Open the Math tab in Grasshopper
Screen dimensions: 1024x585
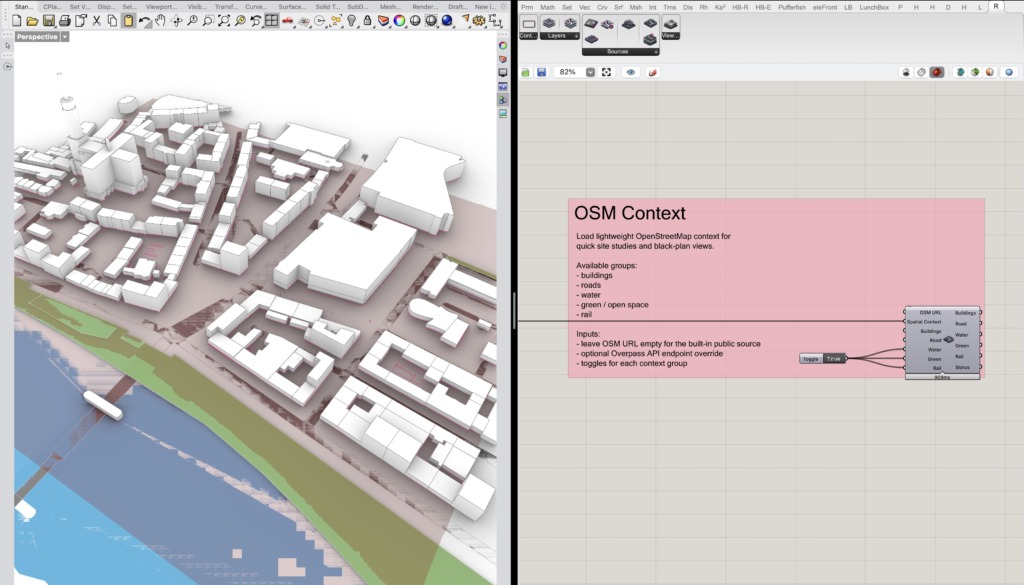coord(547,7)
